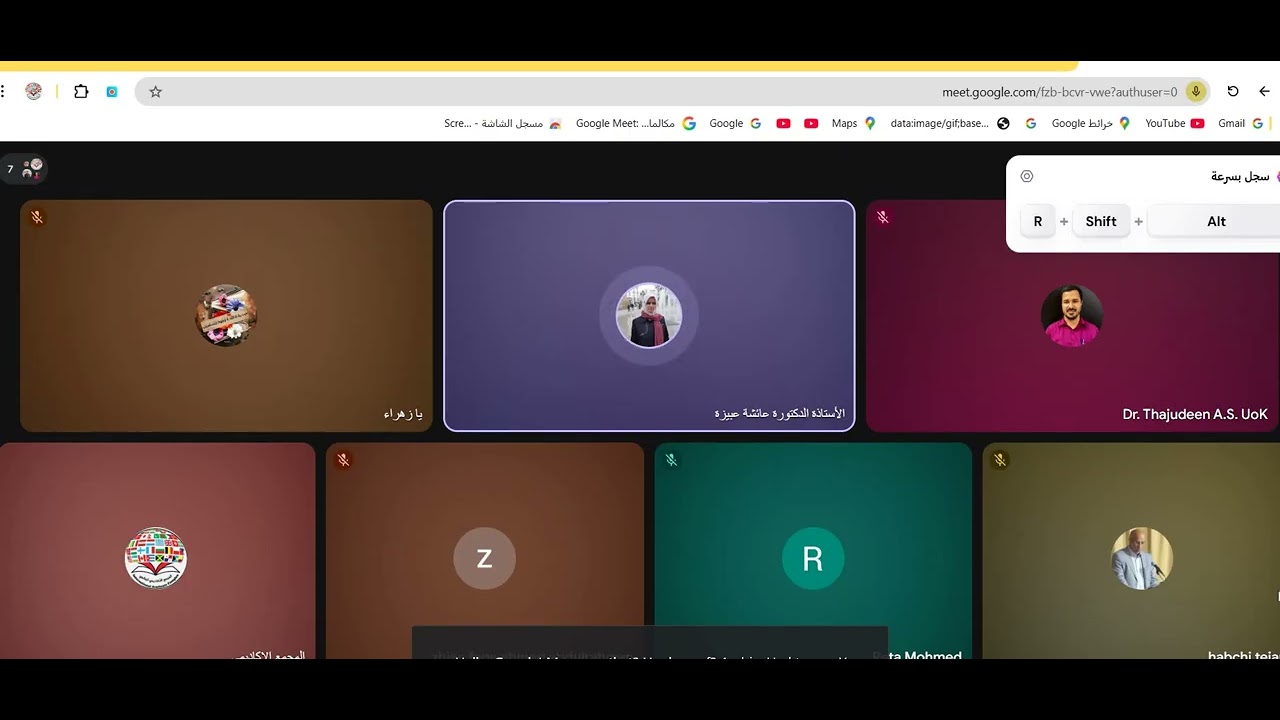Click the name label يا زهراء

pyautogui.click(x=403, y=414)
